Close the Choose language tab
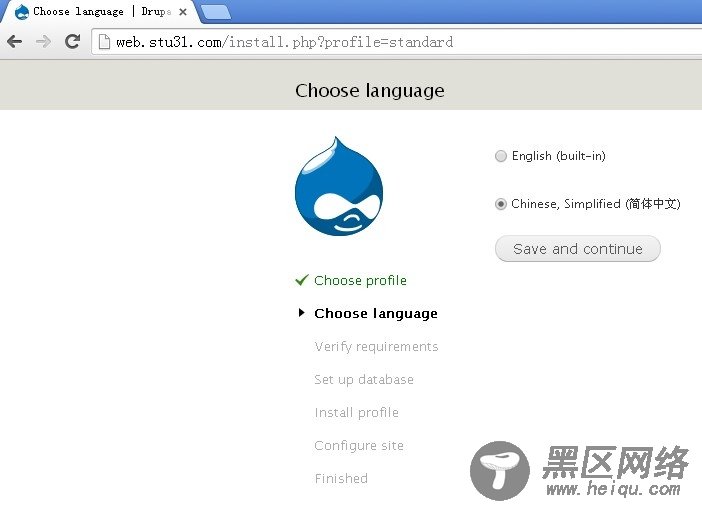The height and width of the screenshot is (506, 702). click(x=183, y=12)
